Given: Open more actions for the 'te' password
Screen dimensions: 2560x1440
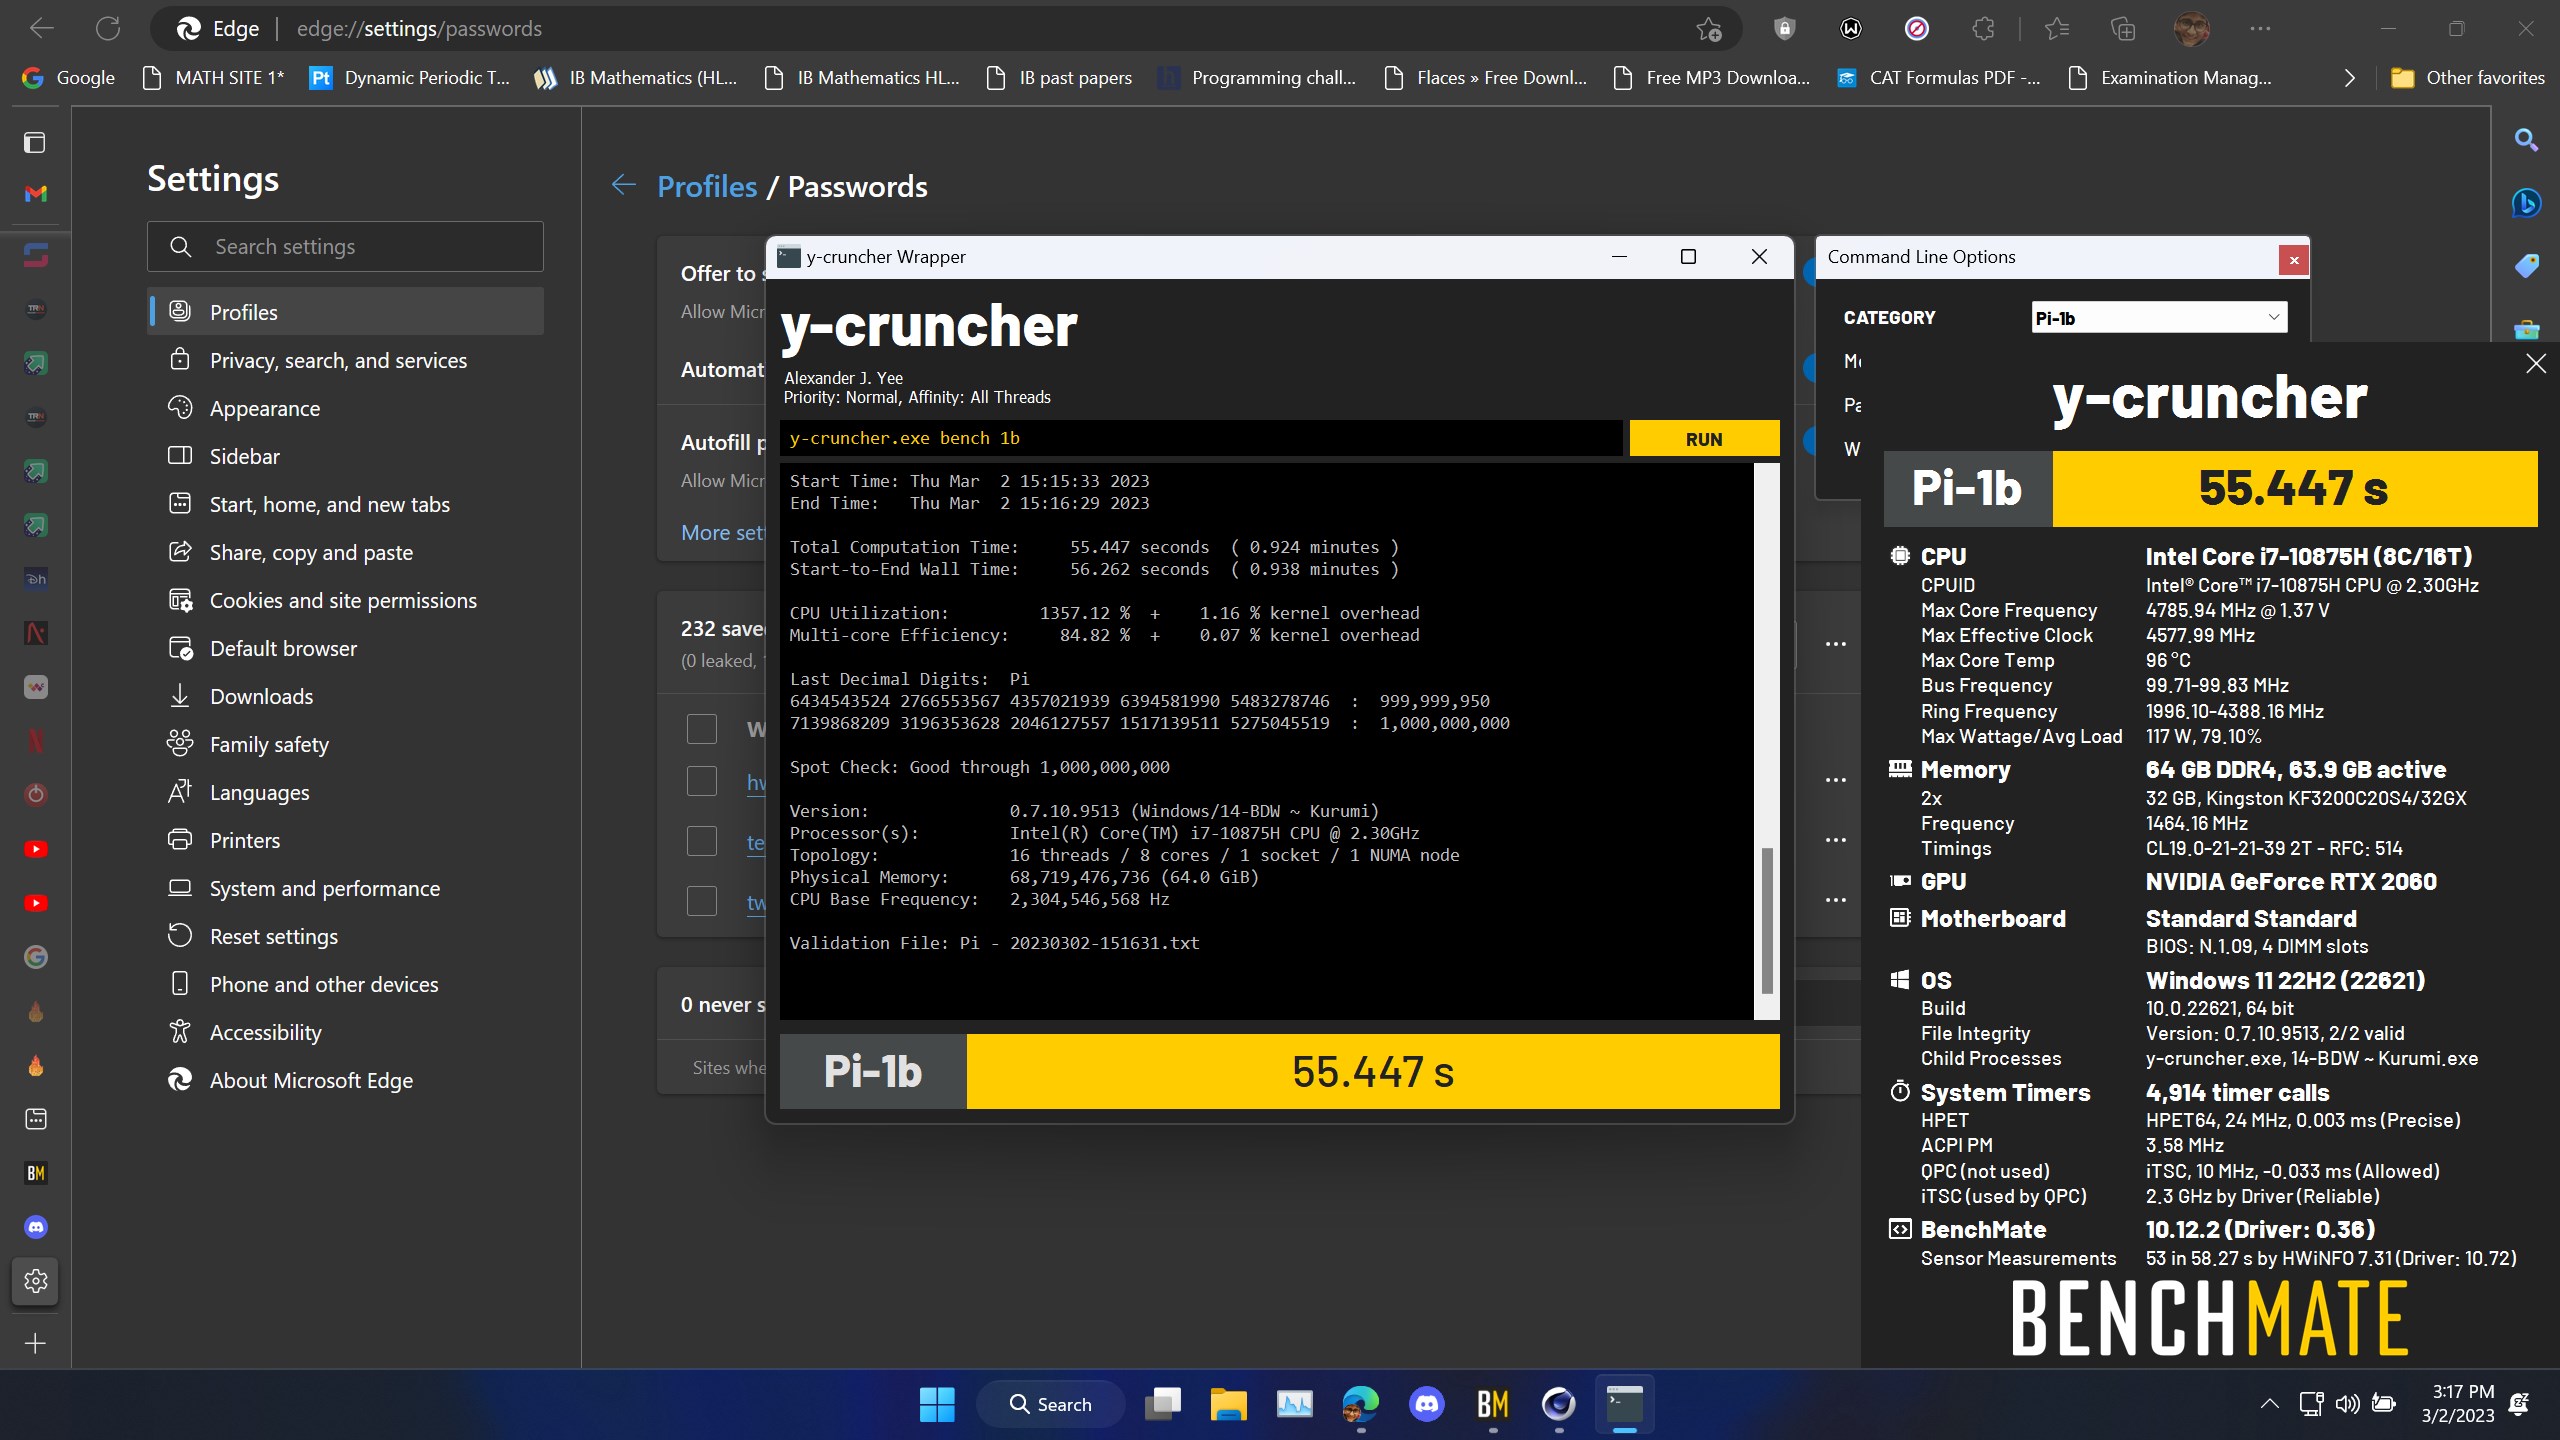Looking at the screenshot, I should tap(1836, 840).
